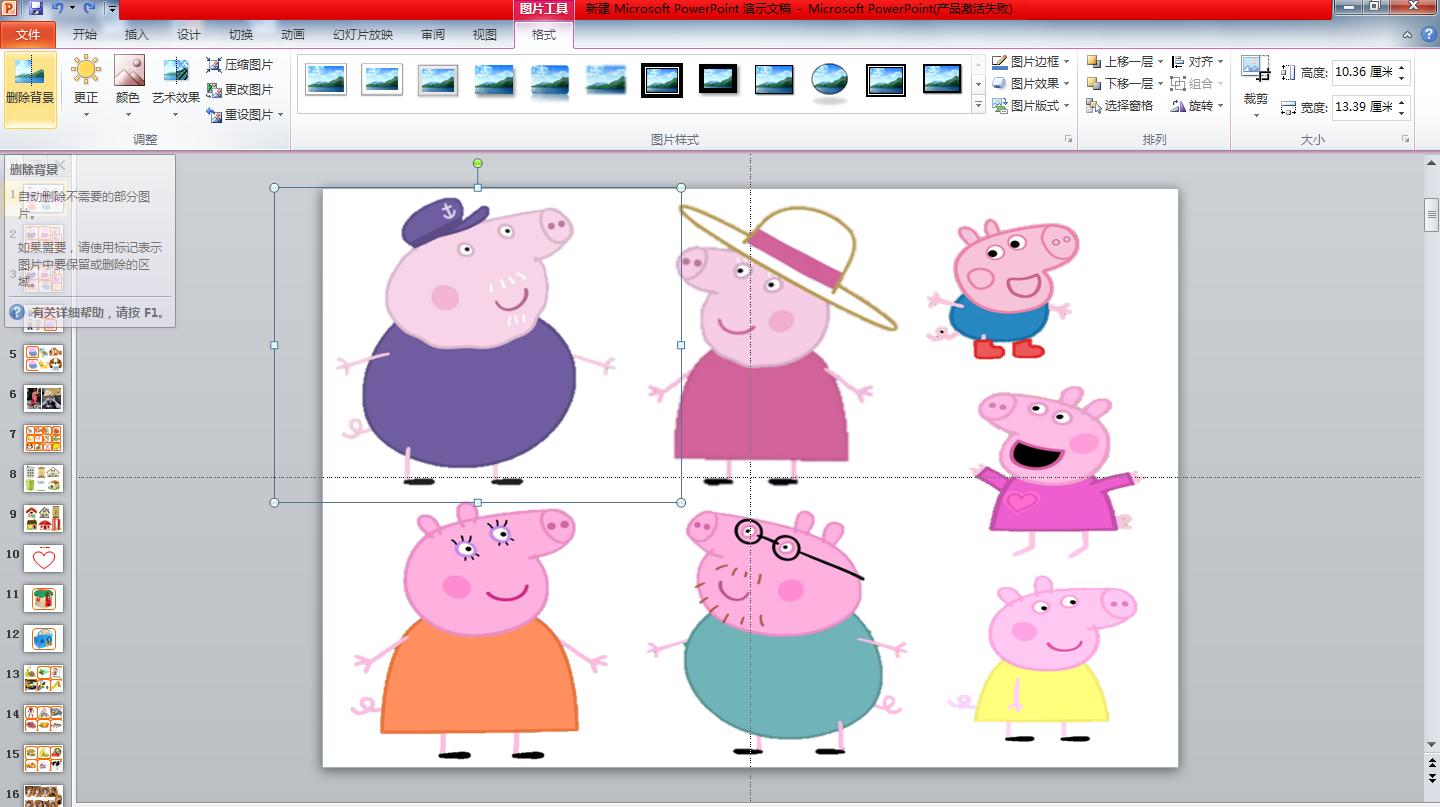Expand the full picture styles gallery
The height and width of the screenshot is (807, 1440).
[x=979, y=105]
